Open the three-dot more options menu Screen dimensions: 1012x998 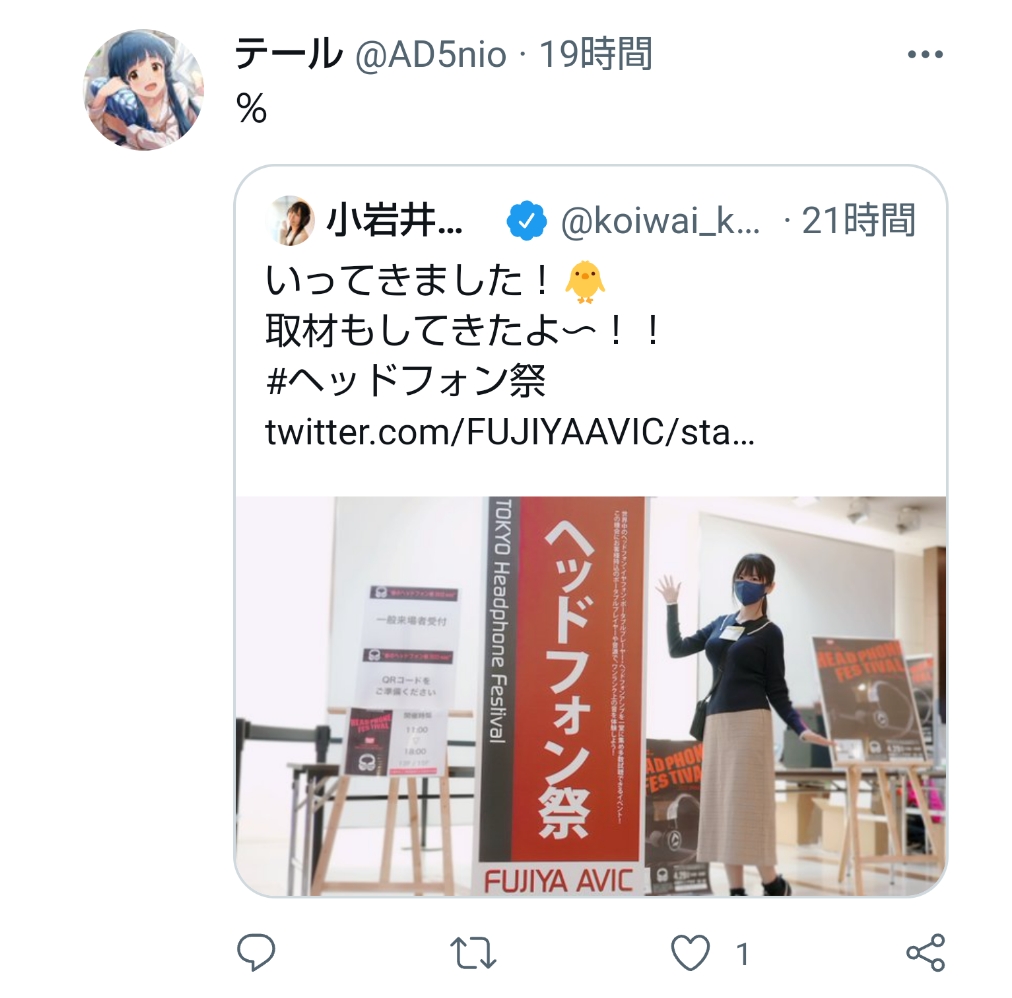click(926, 55)
